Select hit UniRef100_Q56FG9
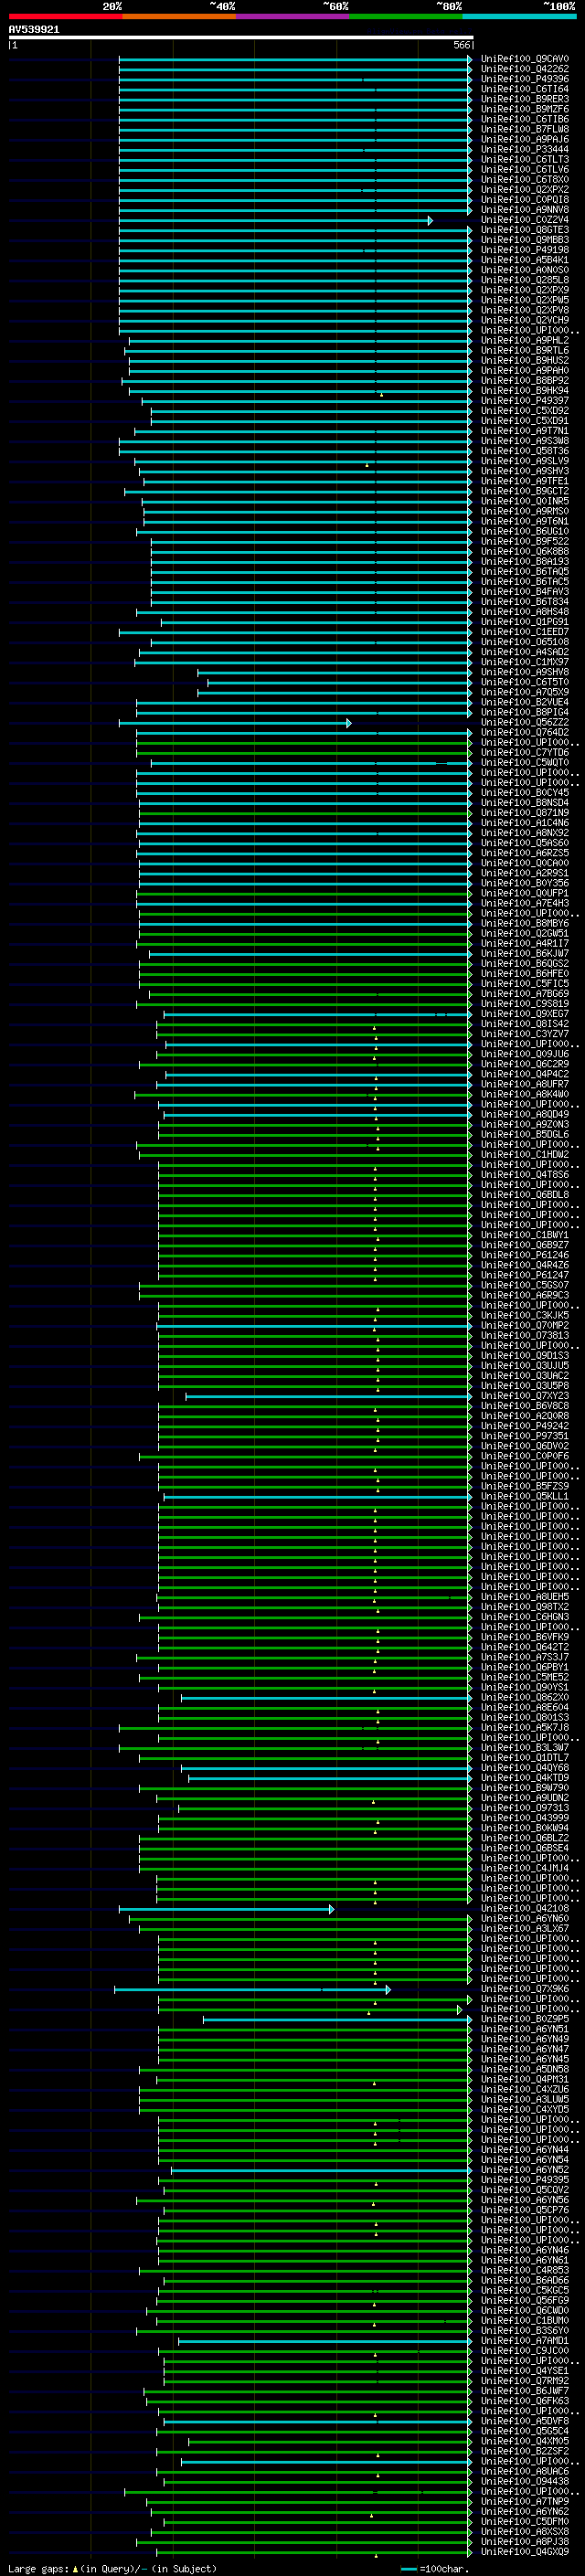Viewport: 585px width, 2576px height. [525, 2300]
